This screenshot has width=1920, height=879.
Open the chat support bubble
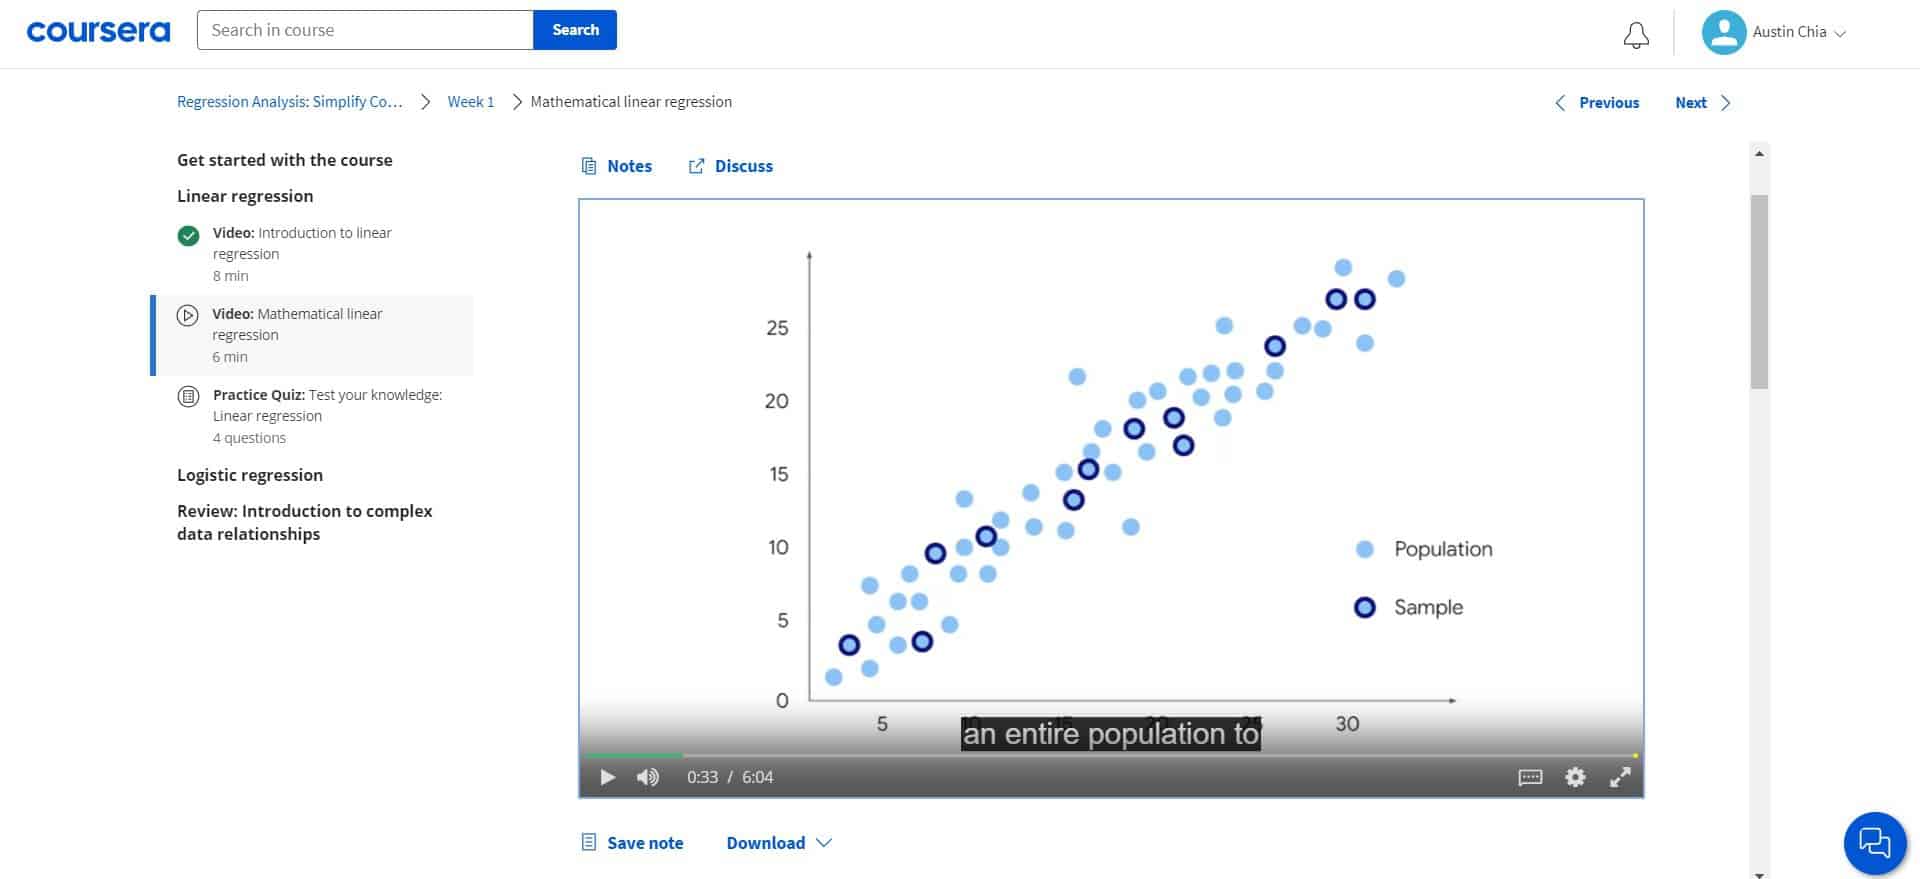[x=1873, y=843]
